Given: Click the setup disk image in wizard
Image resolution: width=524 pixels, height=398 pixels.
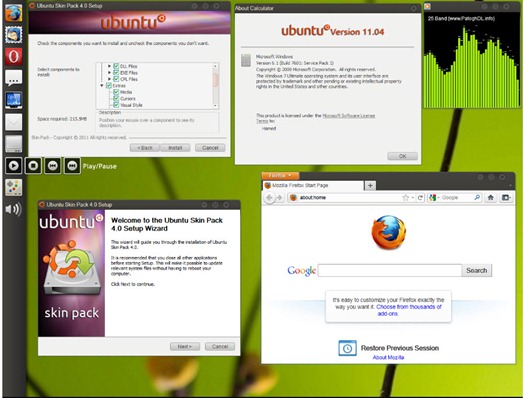Looking at the screenshot, I should pos(71,267).
